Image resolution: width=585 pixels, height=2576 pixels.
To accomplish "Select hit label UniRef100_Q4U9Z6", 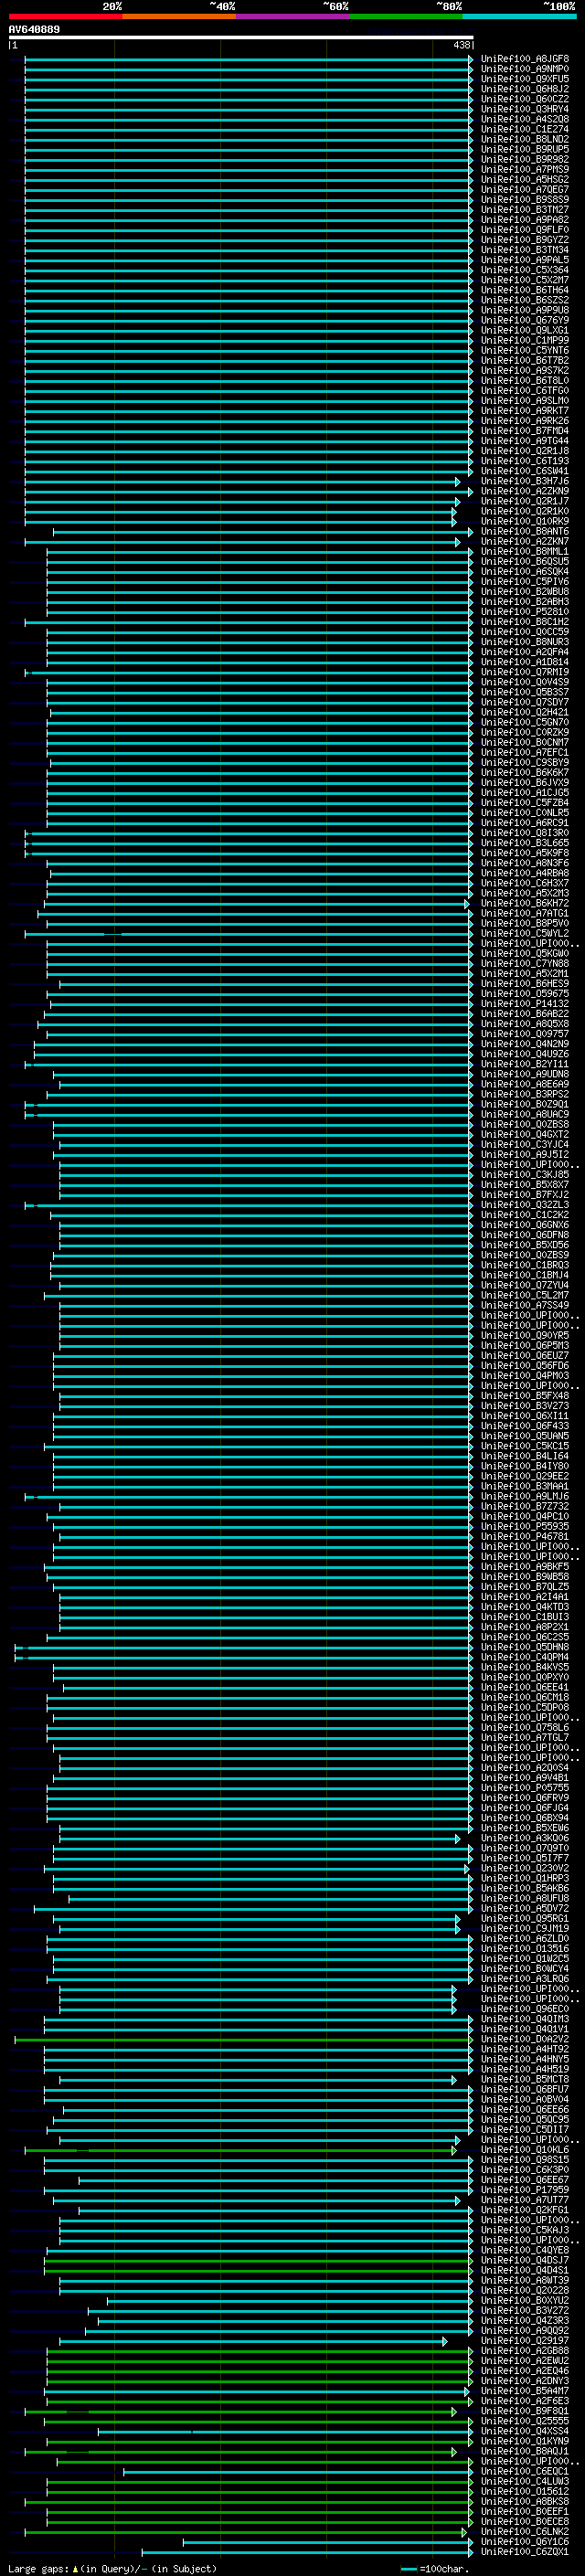I will (x=525, y=1054).
